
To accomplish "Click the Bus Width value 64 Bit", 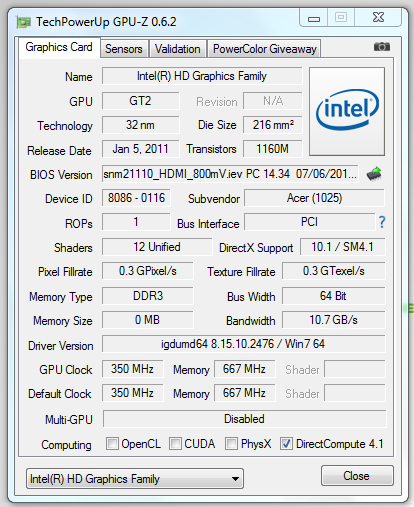I will 334,296.
